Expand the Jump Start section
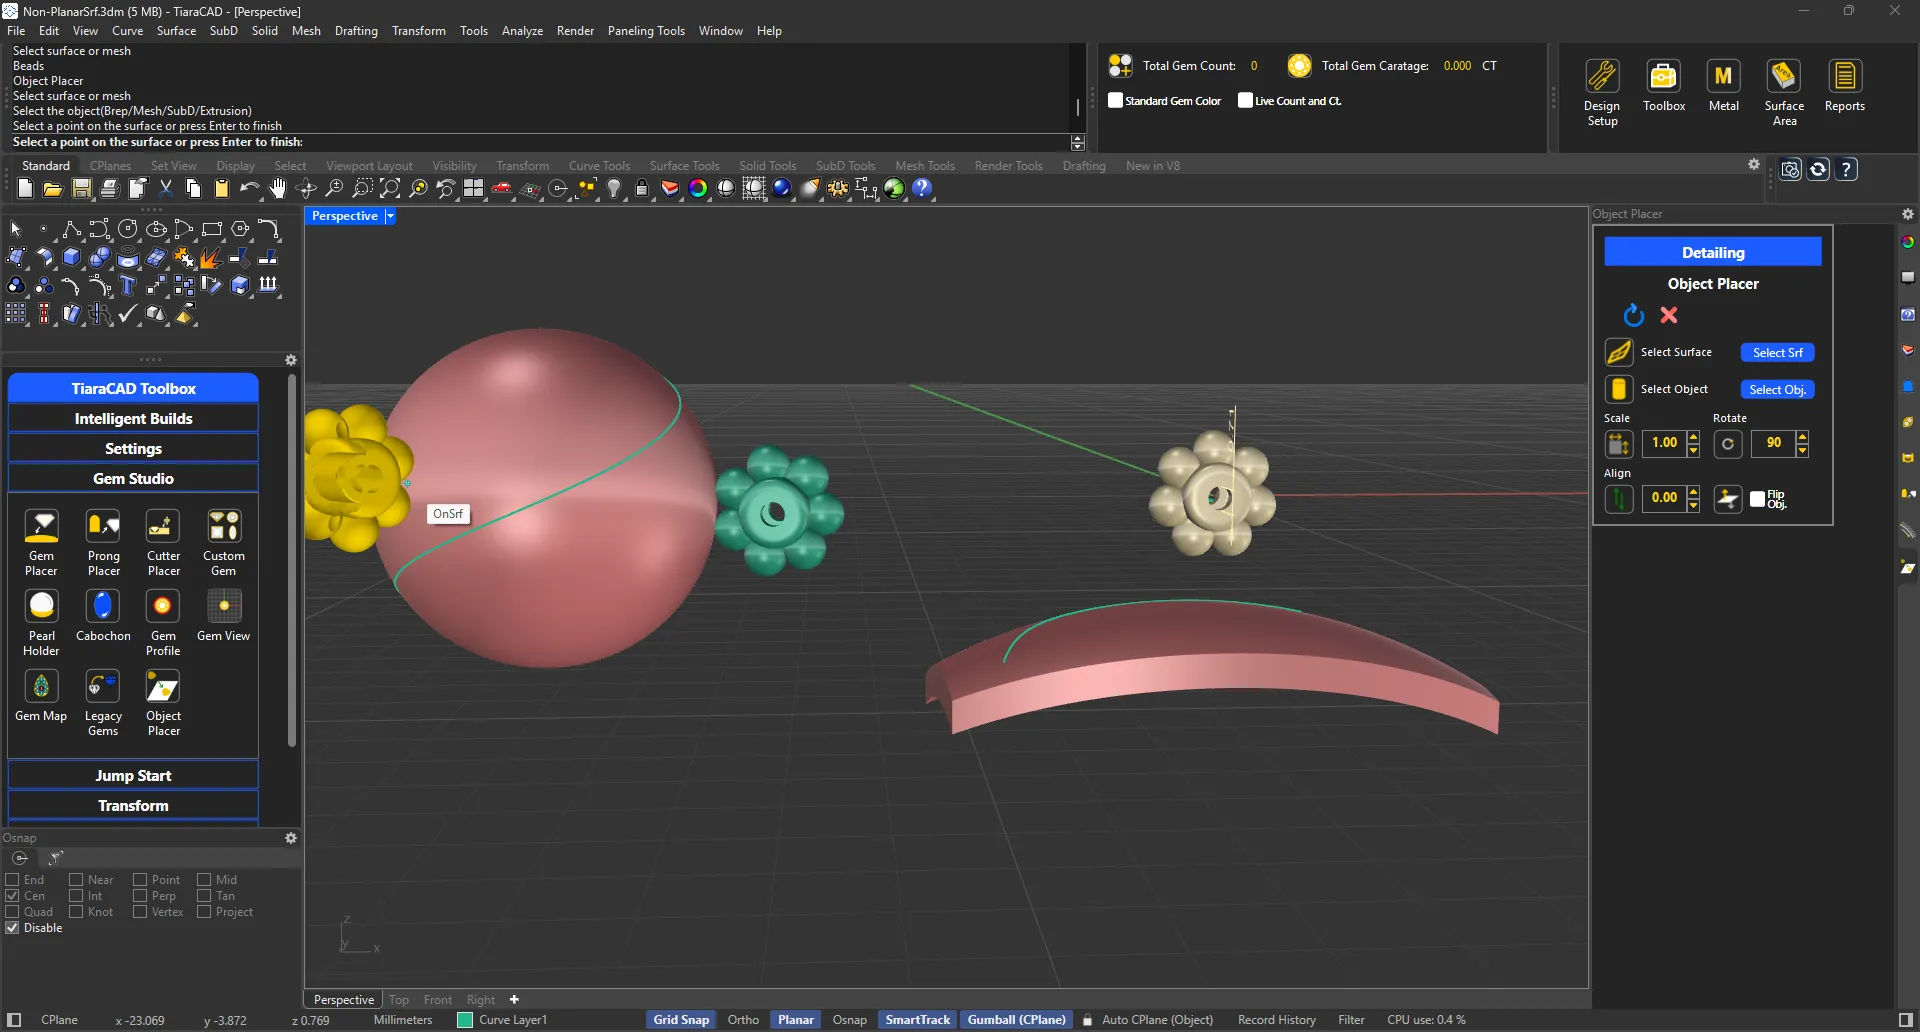 (x=133, y=774)
